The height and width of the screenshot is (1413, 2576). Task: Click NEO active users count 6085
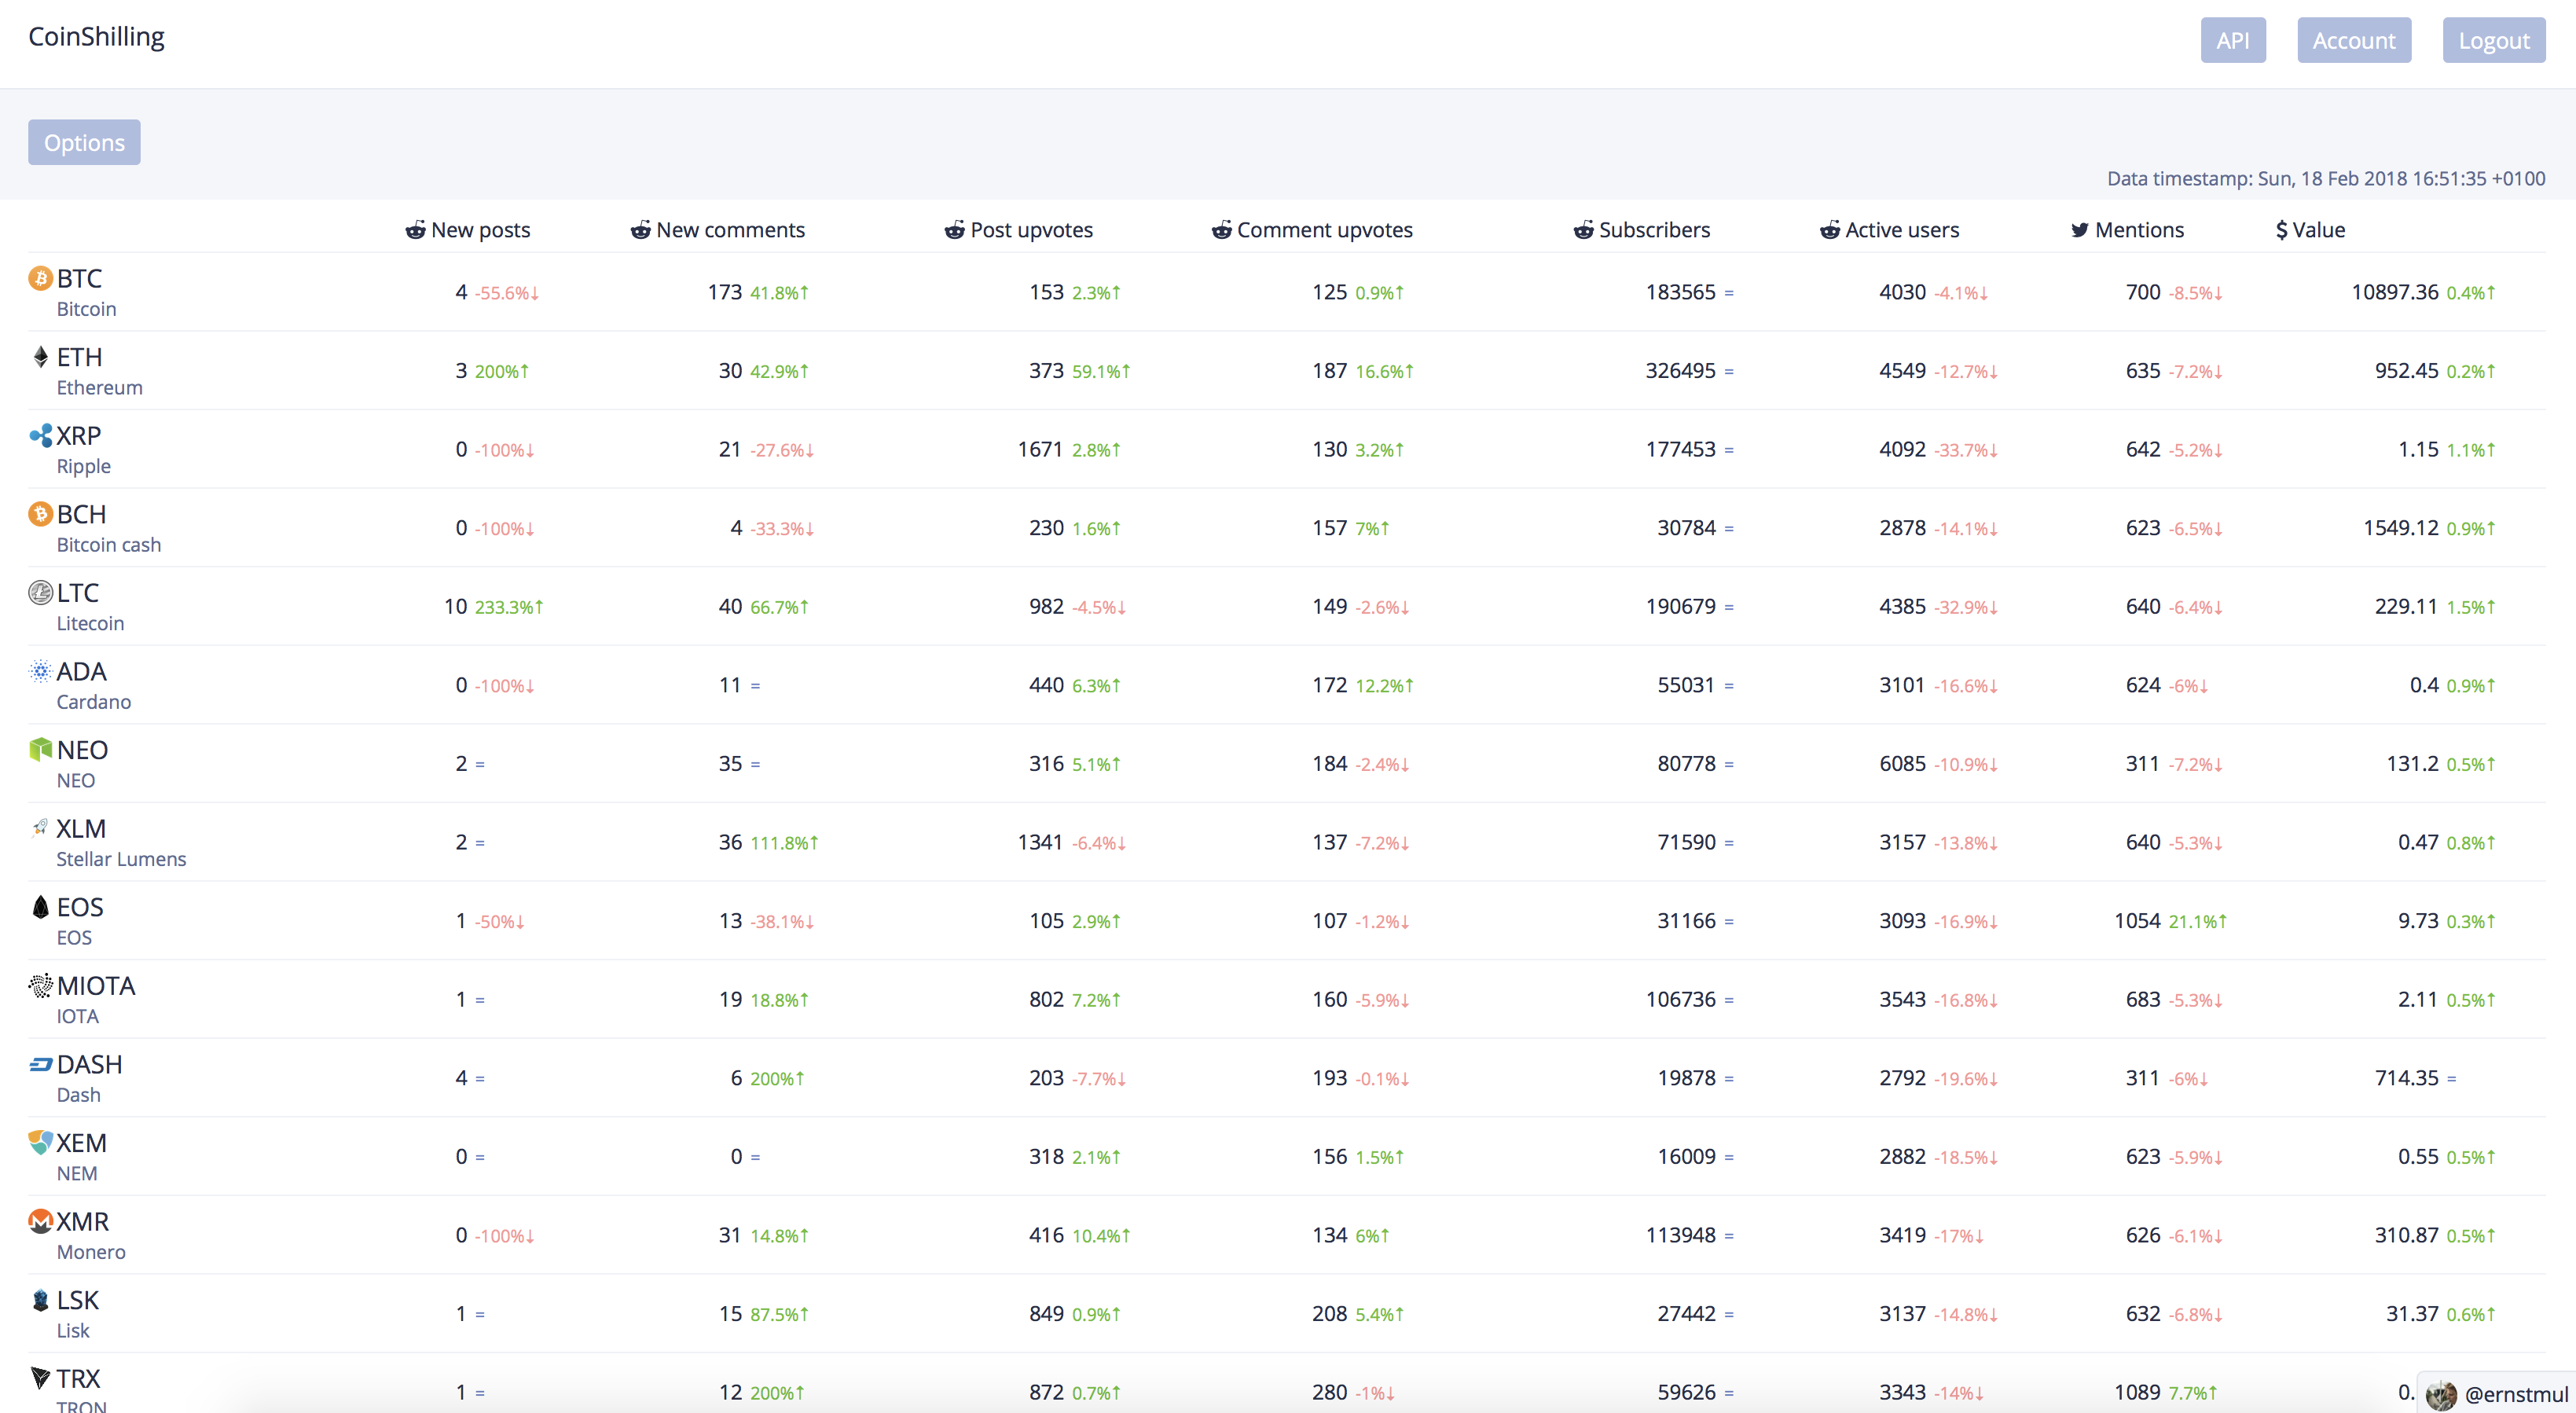[x=1902, y=764]
